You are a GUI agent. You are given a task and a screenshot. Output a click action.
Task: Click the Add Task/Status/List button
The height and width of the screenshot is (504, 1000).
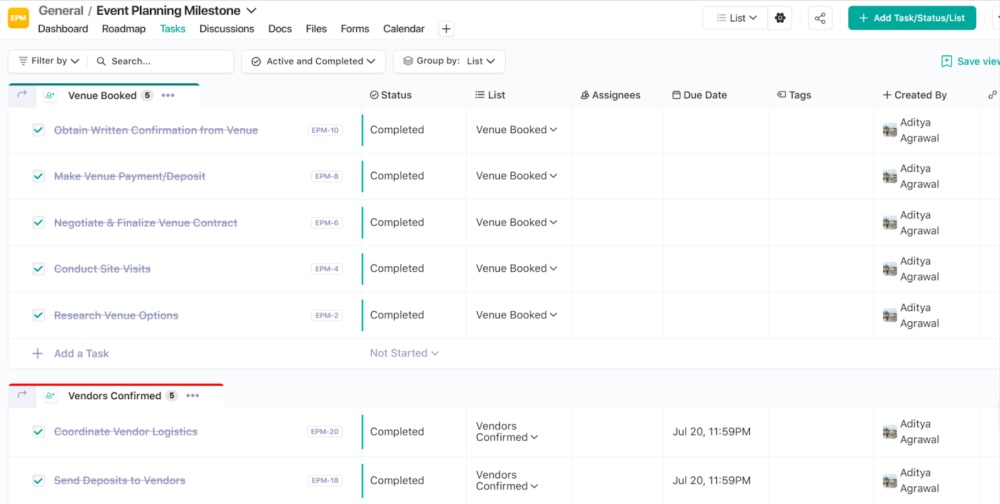pos(911,18)
